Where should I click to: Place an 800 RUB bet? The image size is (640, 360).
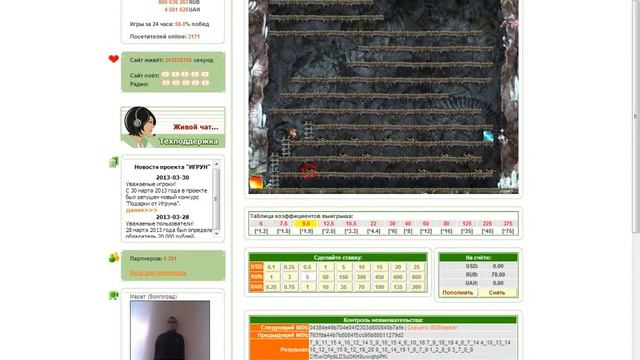click(416, 277)
